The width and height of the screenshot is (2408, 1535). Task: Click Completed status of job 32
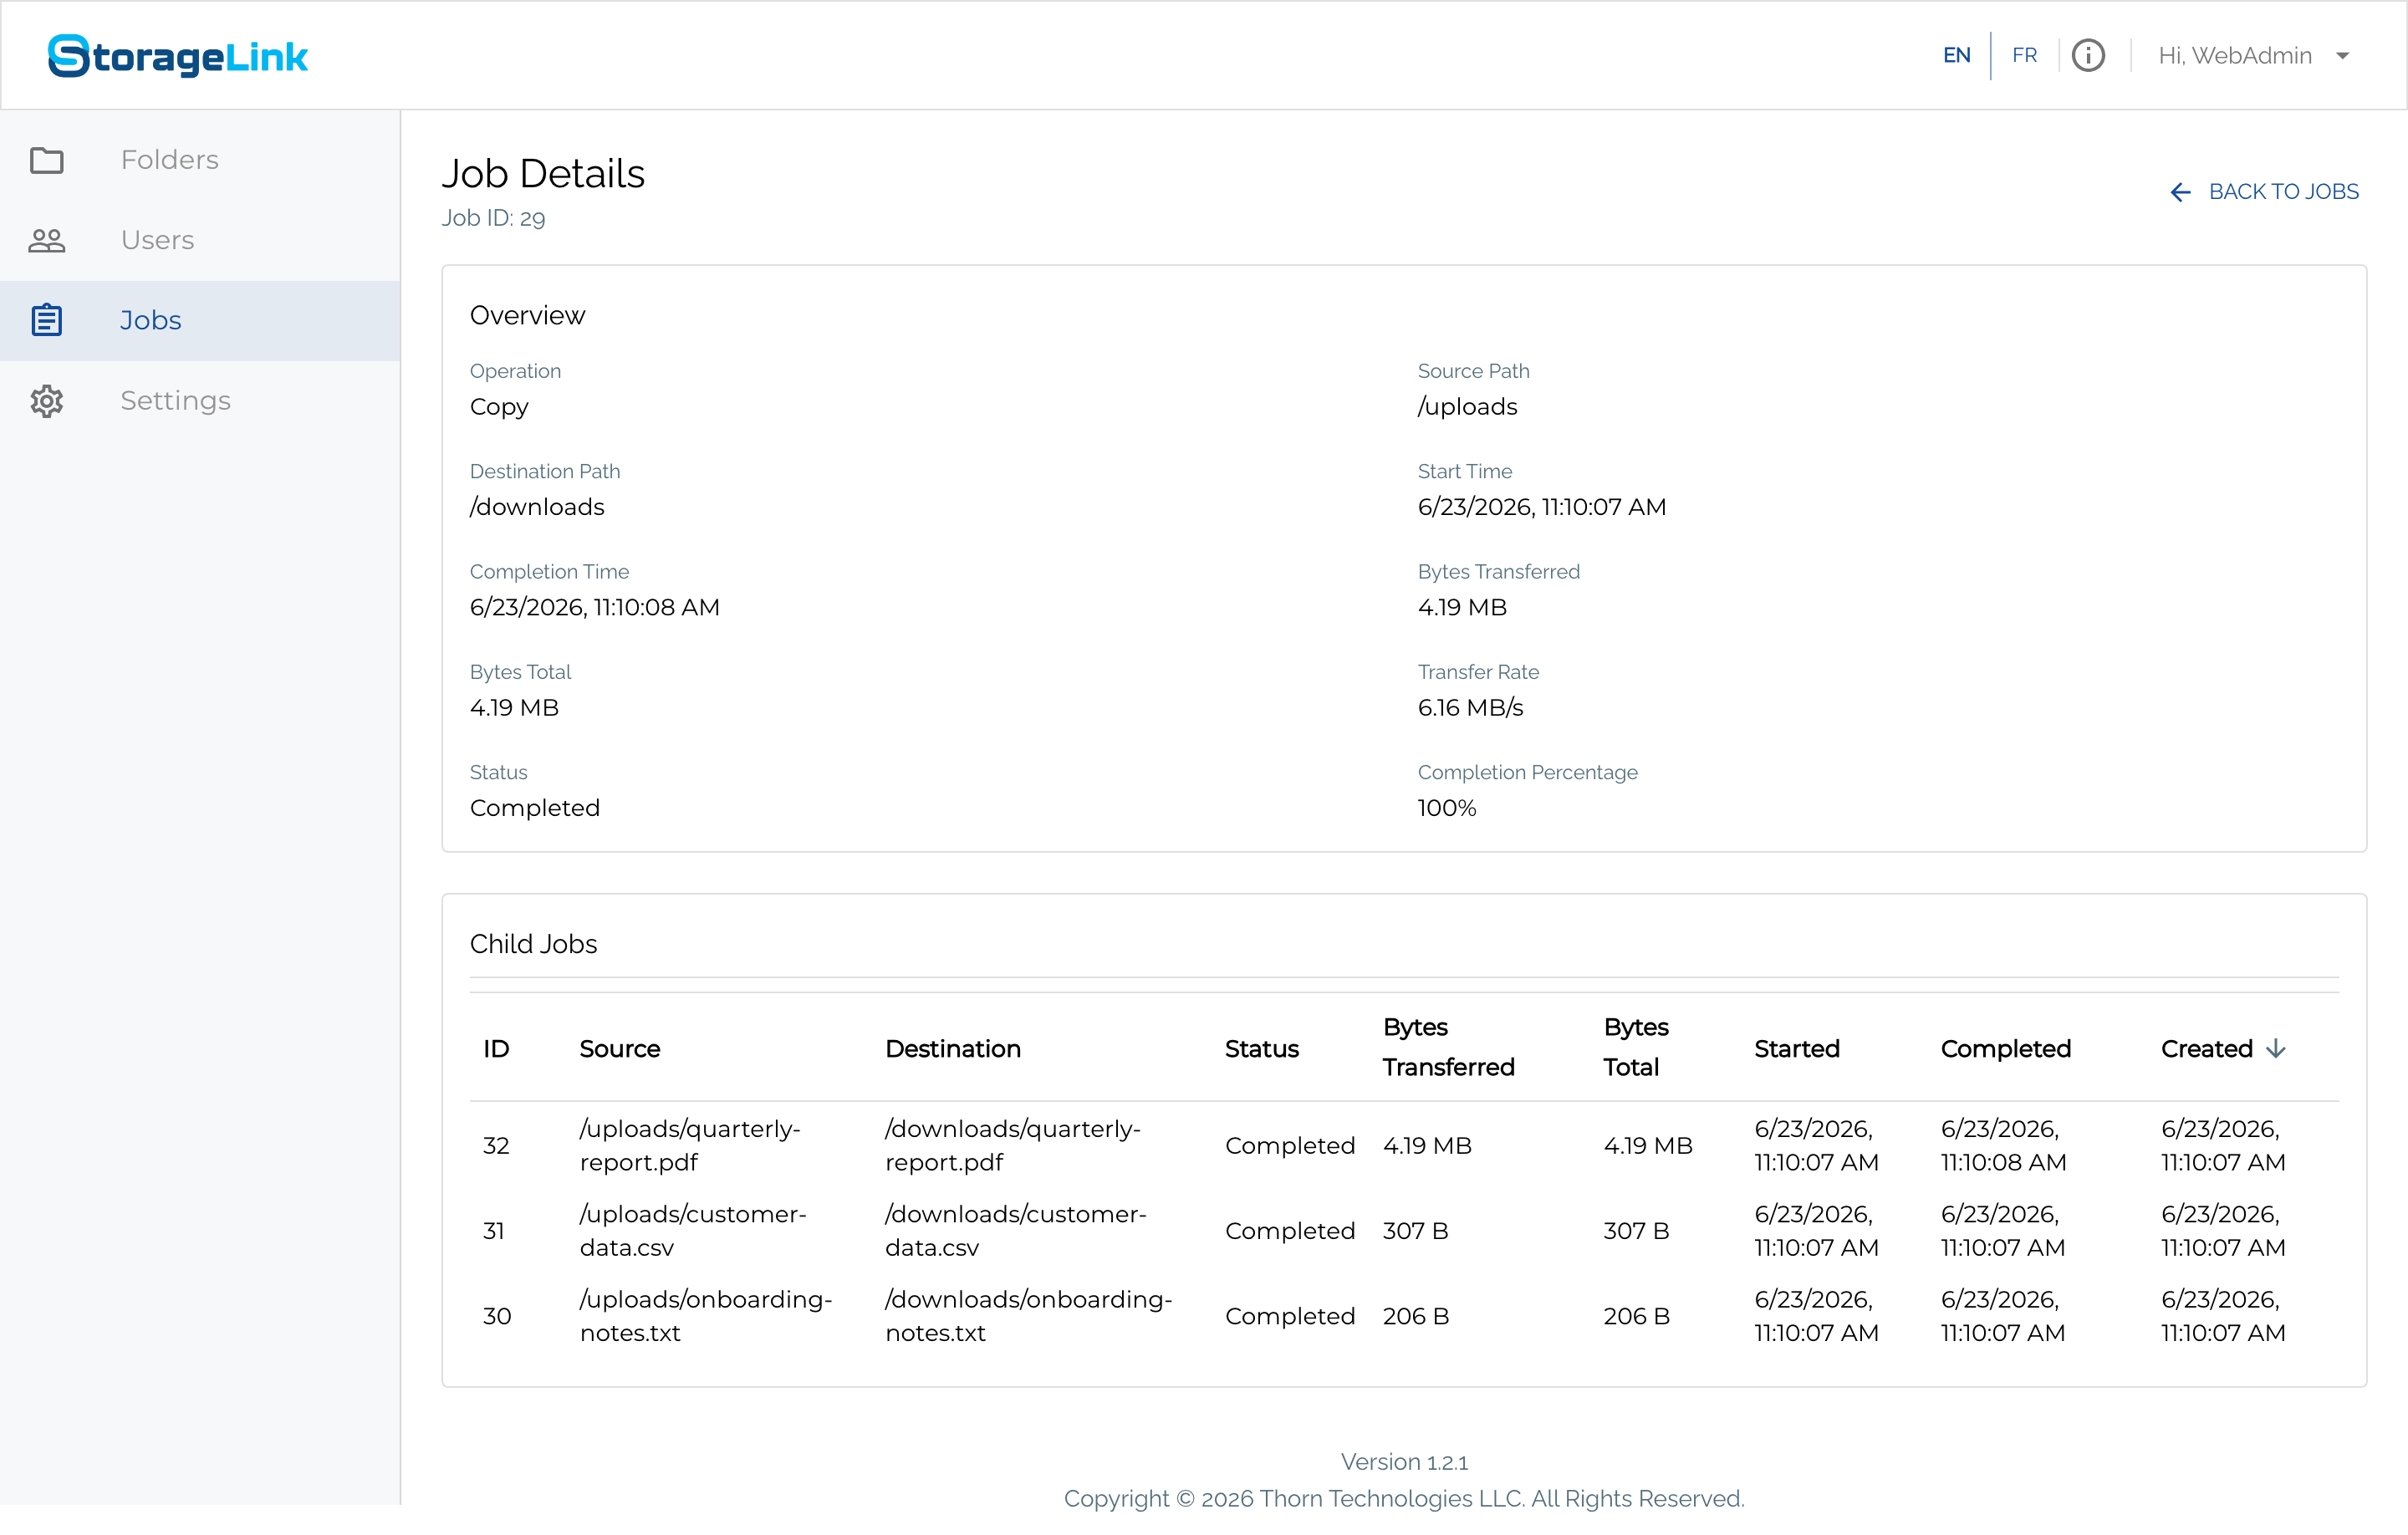tap(1290, 1145)
